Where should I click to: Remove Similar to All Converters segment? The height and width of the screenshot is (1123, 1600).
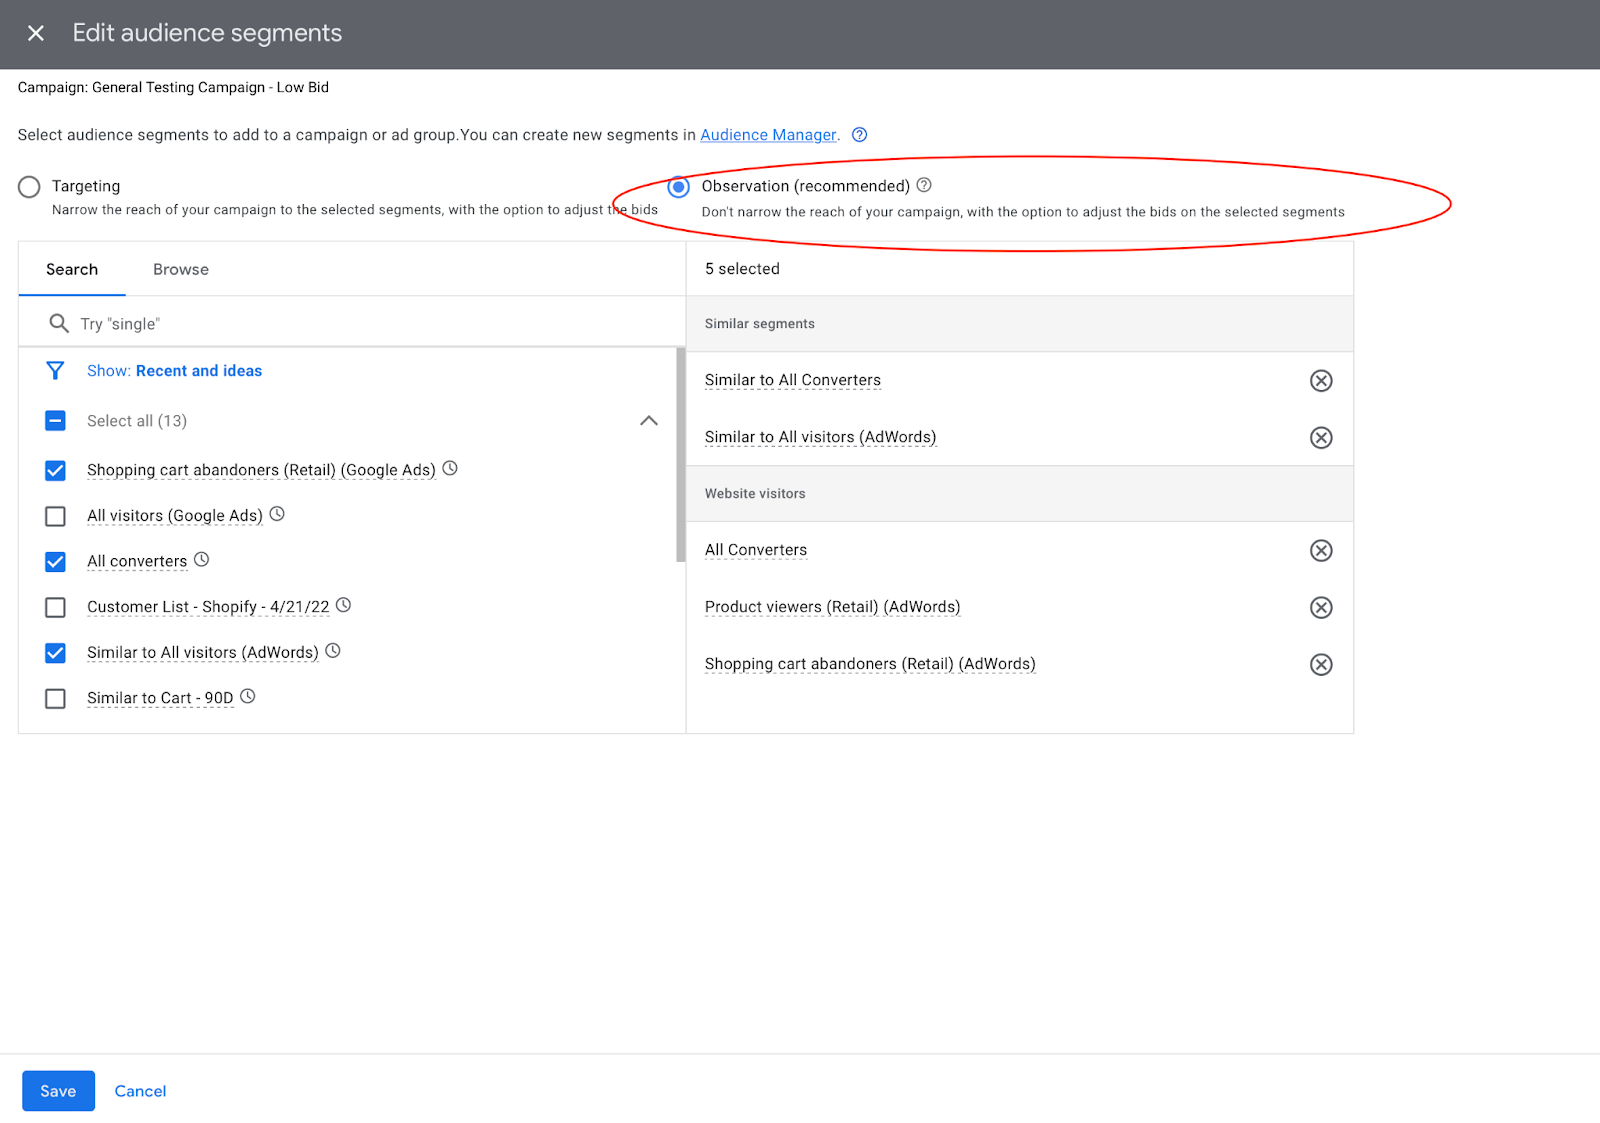(1321, 380)
